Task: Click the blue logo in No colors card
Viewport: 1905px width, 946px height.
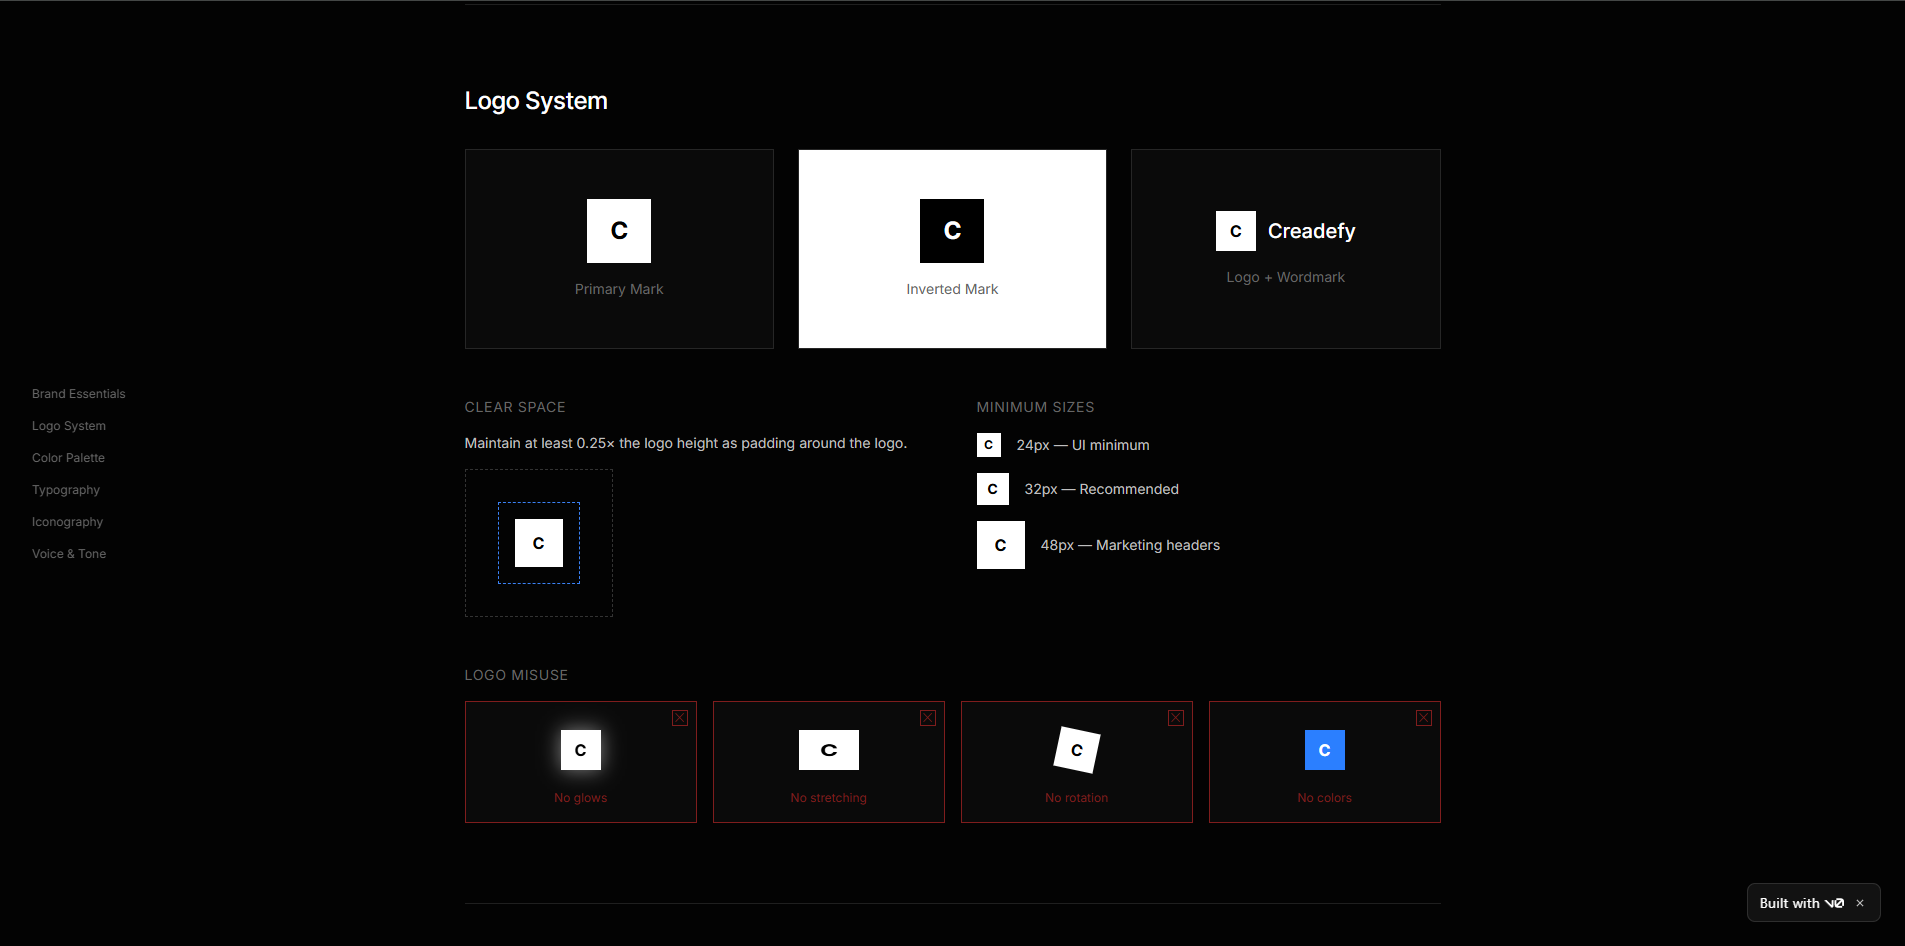Action: click(x=1325, y=750)
